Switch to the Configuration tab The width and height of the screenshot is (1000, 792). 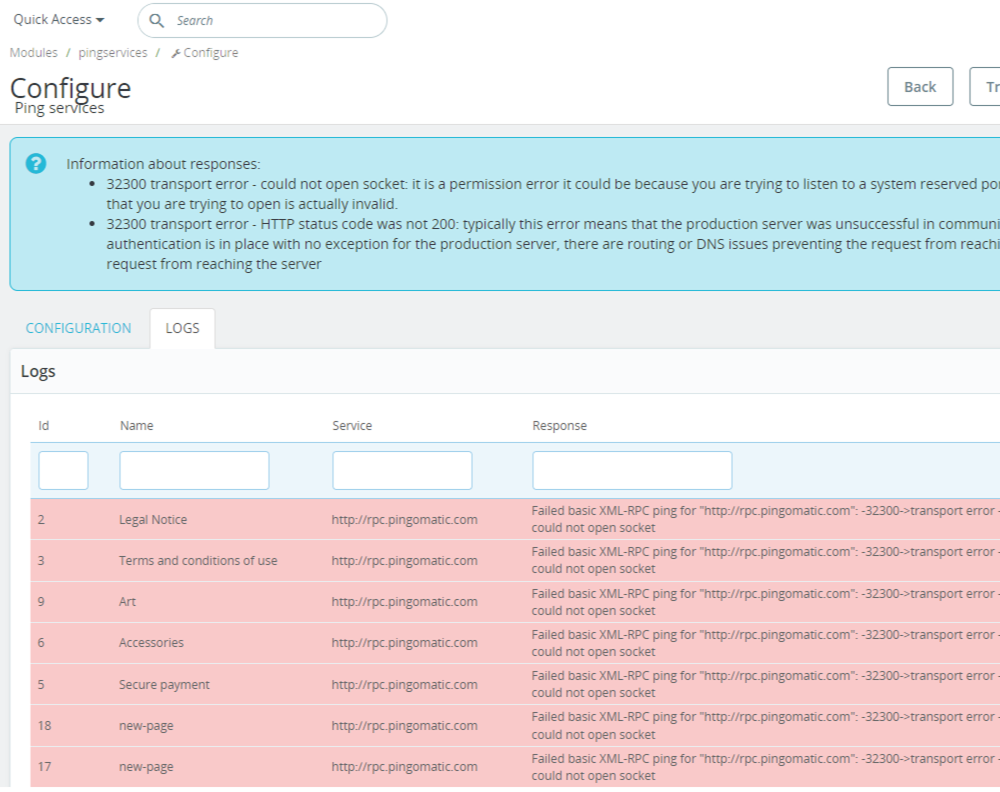point(78,328)
